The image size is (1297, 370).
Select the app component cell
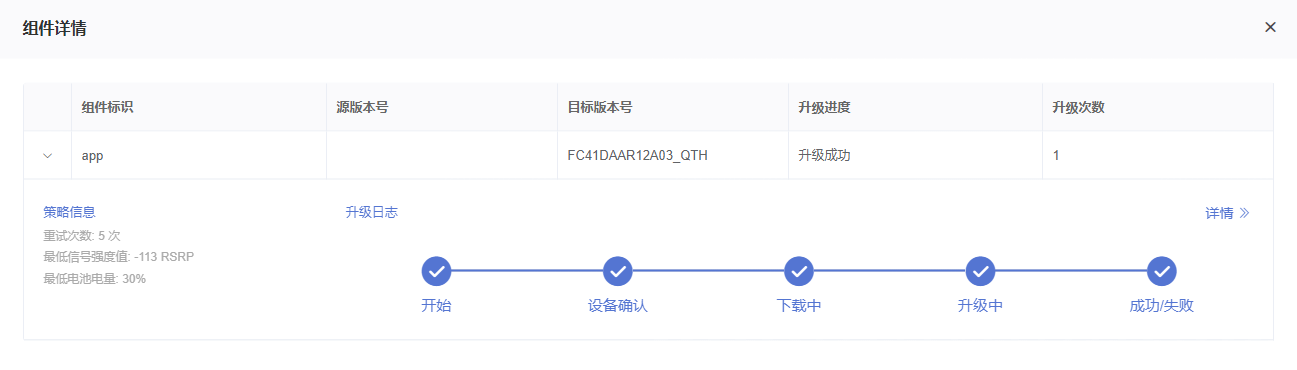pos(198,156)
